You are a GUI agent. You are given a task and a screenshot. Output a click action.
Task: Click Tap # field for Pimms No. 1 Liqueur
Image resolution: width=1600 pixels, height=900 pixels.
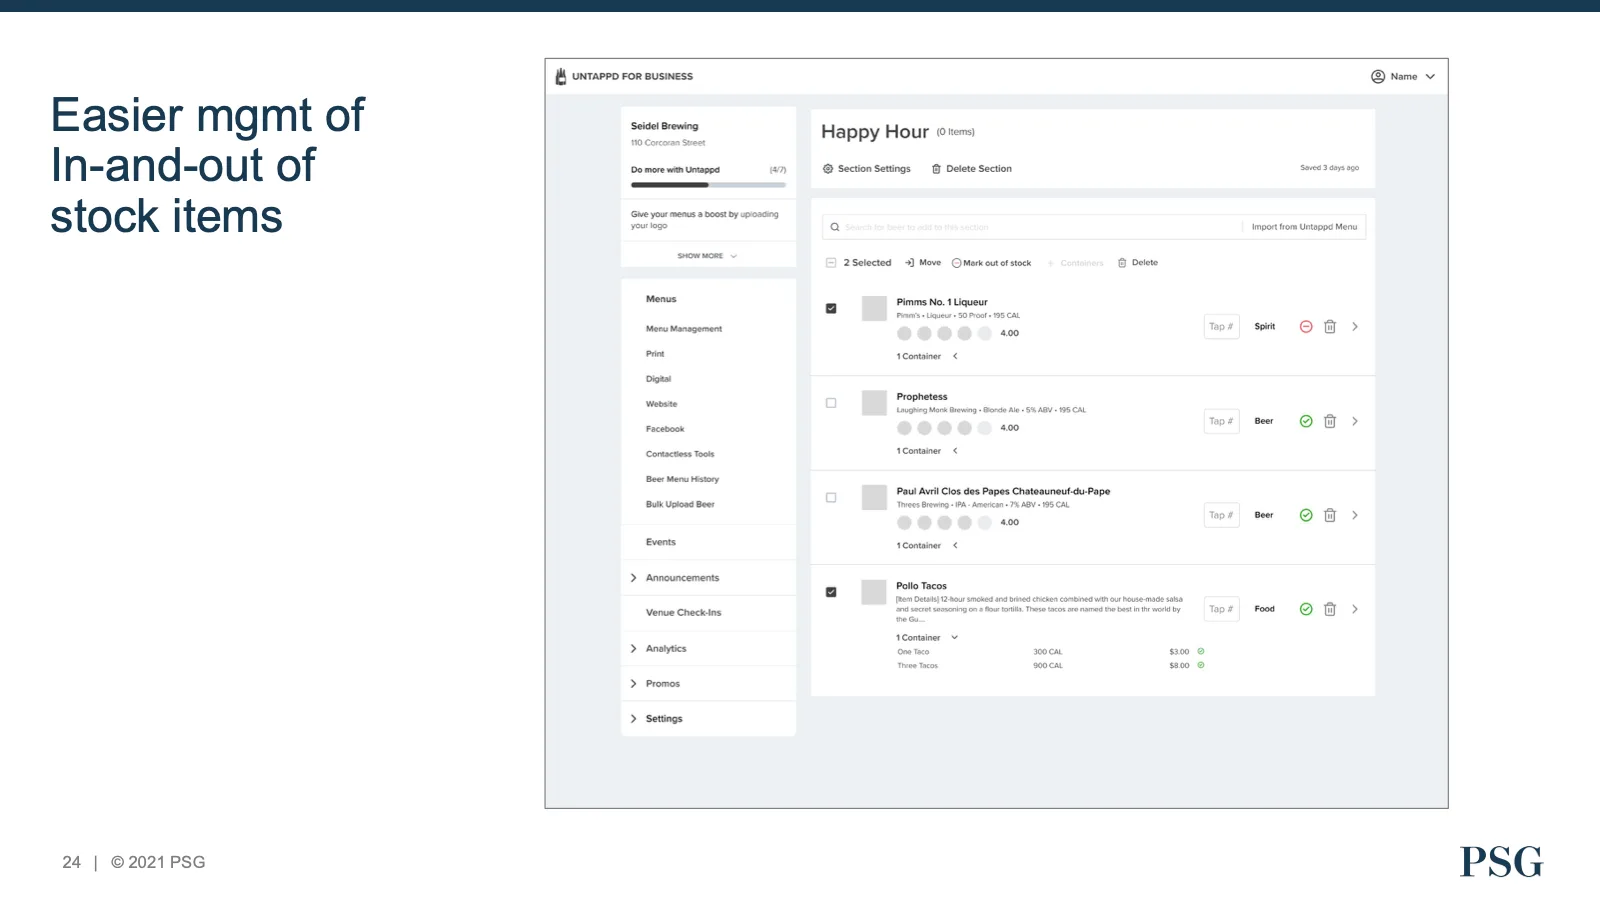click(1222, 327)
